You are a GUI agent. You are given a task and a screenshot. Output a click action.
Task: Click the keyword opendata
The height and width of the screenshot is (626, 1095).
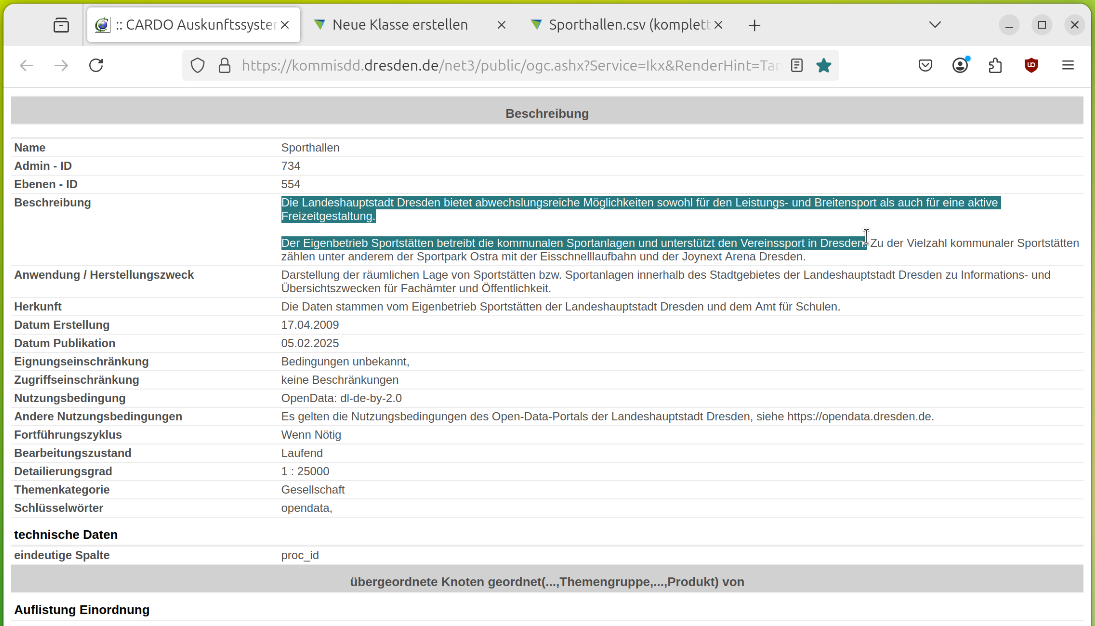[x=307, y=508]
